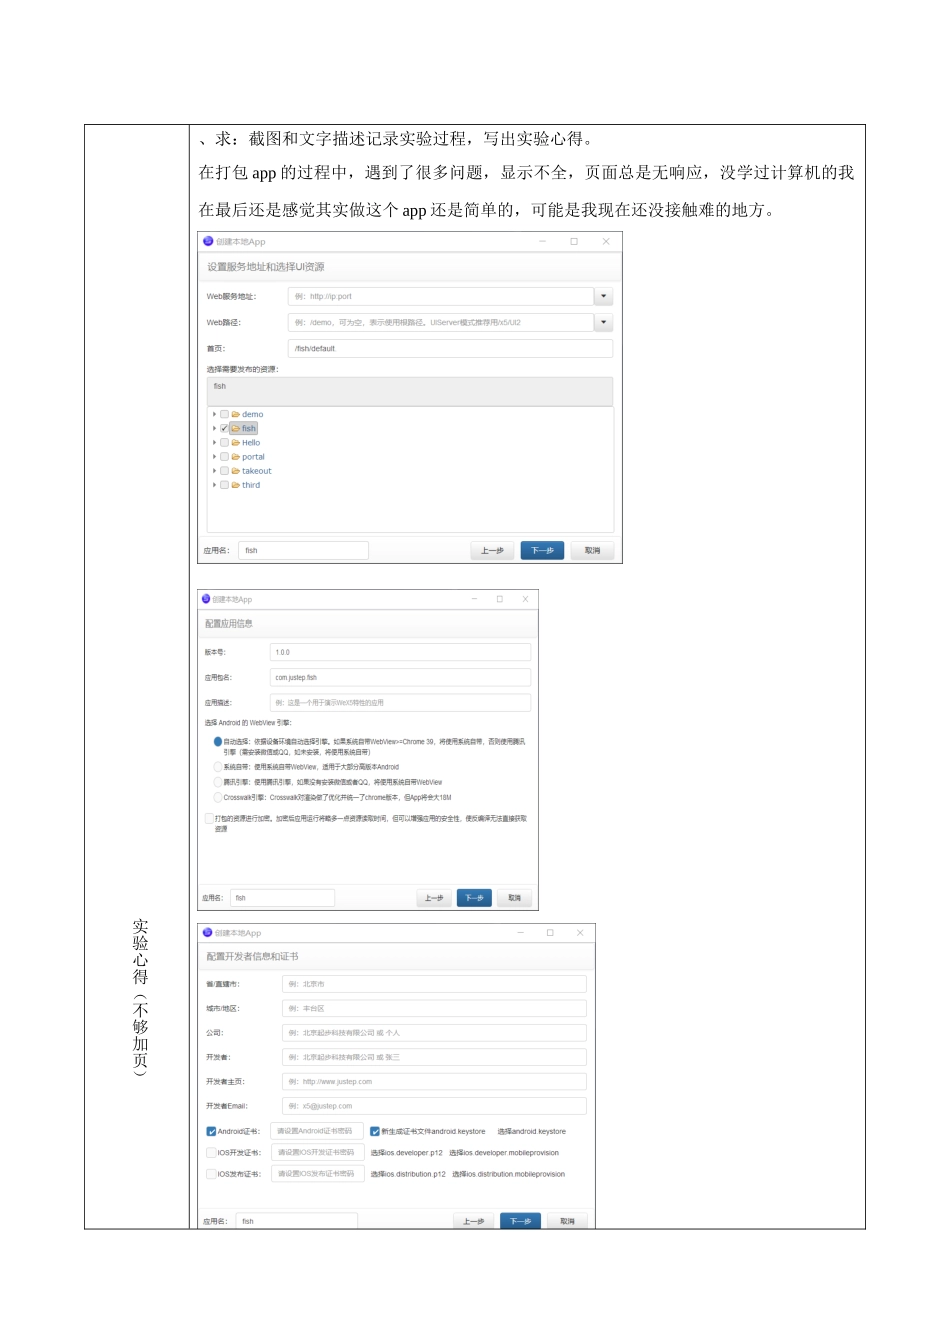Screen dimensions: 950x1344
Task: Click 选择android.keystore link
Action: [x=531, y=1131]
